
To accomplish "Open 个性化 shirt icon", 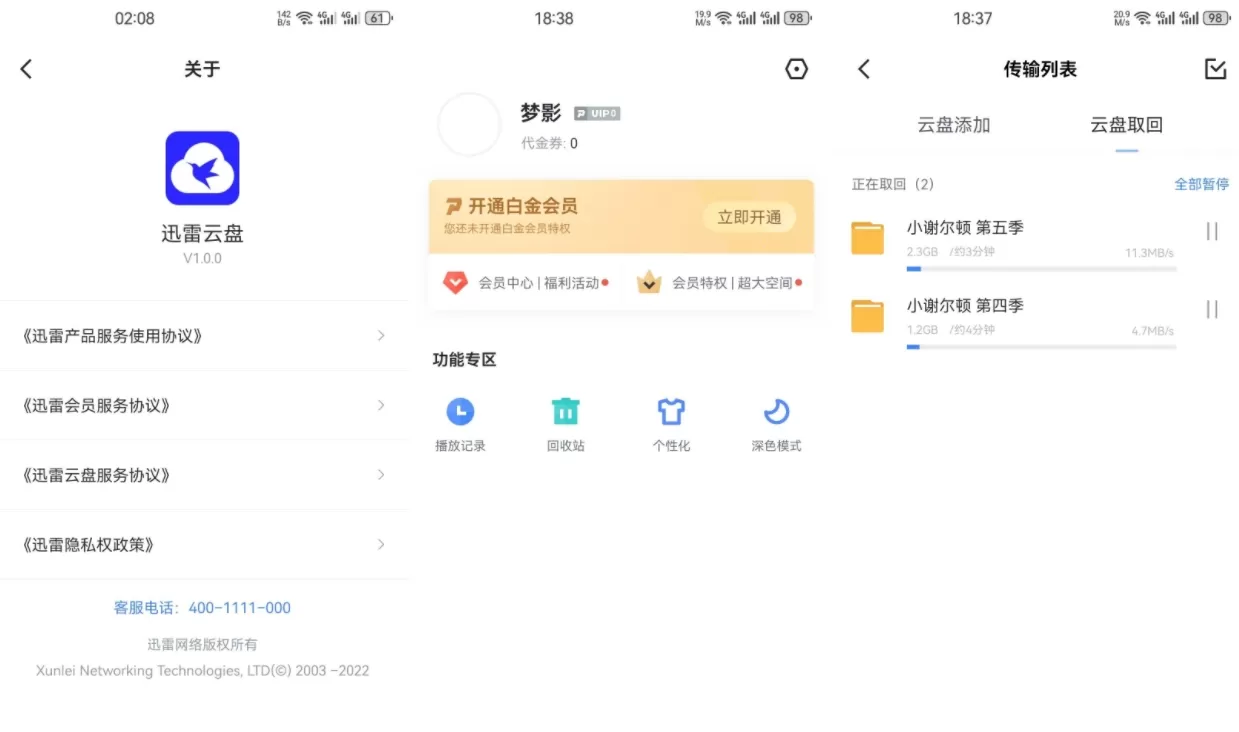I will [x=671, y=411].
